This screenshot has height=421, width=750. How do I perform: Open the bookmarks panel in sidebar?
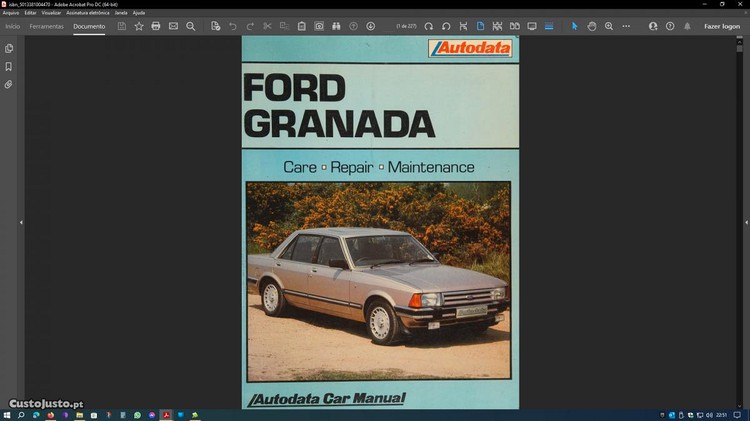pos(9,66)
